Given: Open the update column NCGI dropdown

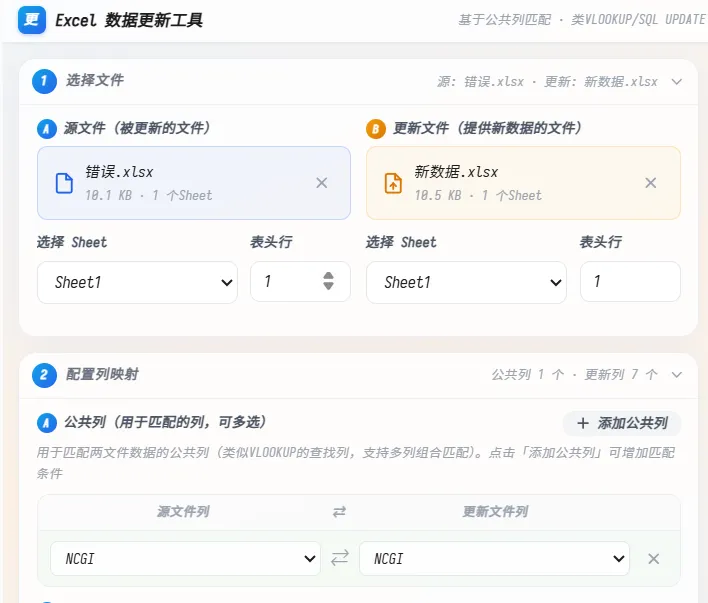Looking at the screenshot, I should 494,559.
